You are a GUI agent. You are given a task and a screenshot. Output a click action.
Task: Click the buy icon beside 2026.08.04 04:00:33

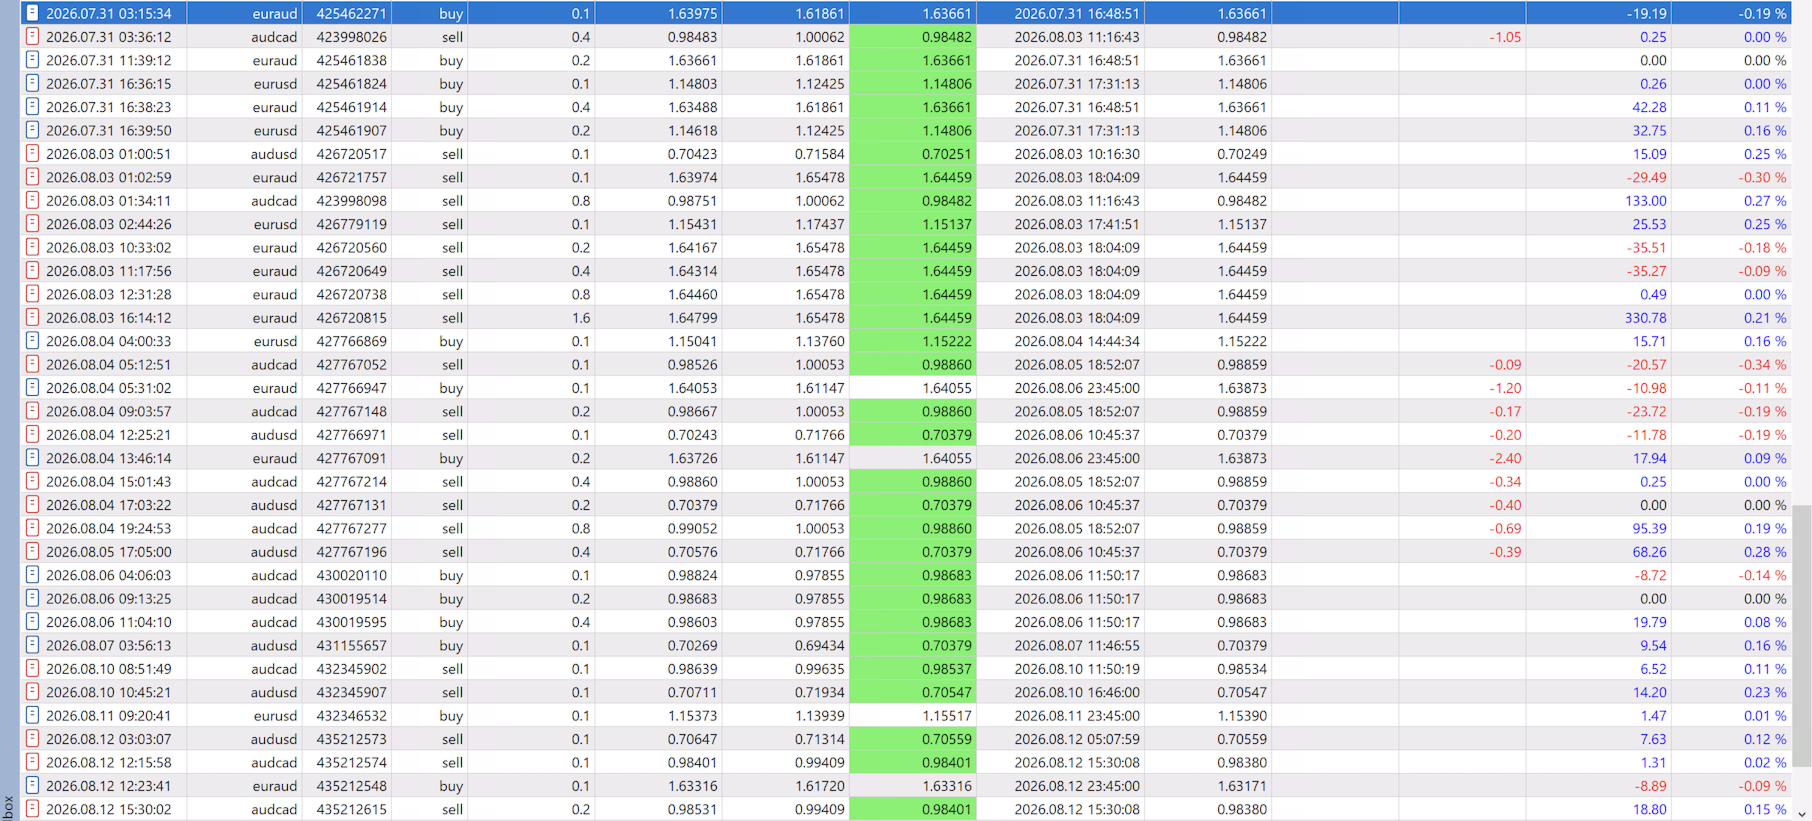[x=32, y=340]
